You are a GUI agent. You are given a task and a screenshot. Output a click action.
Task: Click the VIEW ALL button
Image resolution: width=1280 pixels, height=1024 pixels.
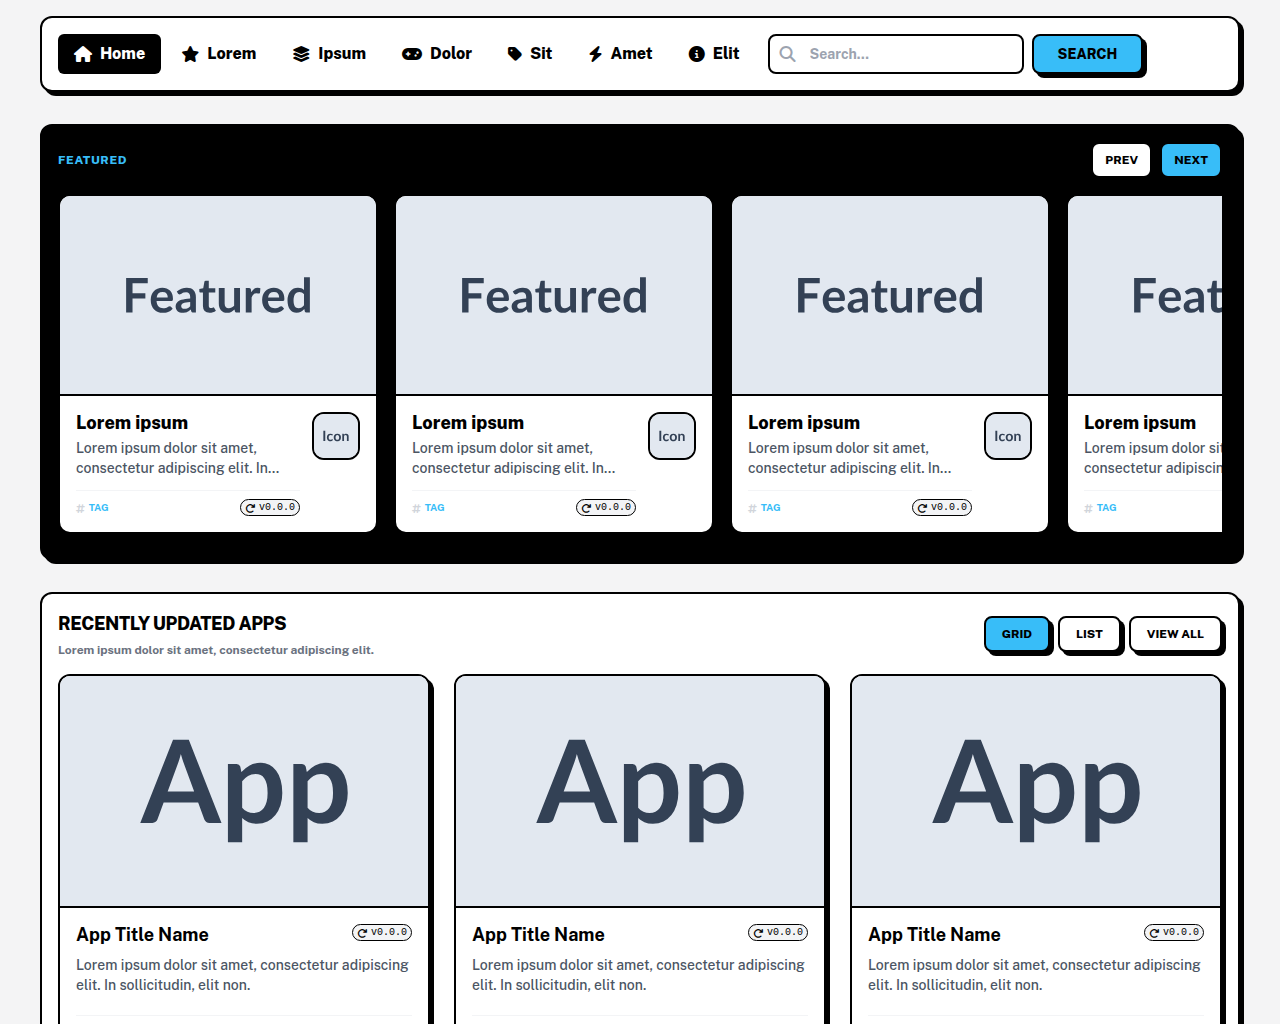pyautogui.click(x=1175, y=634)
